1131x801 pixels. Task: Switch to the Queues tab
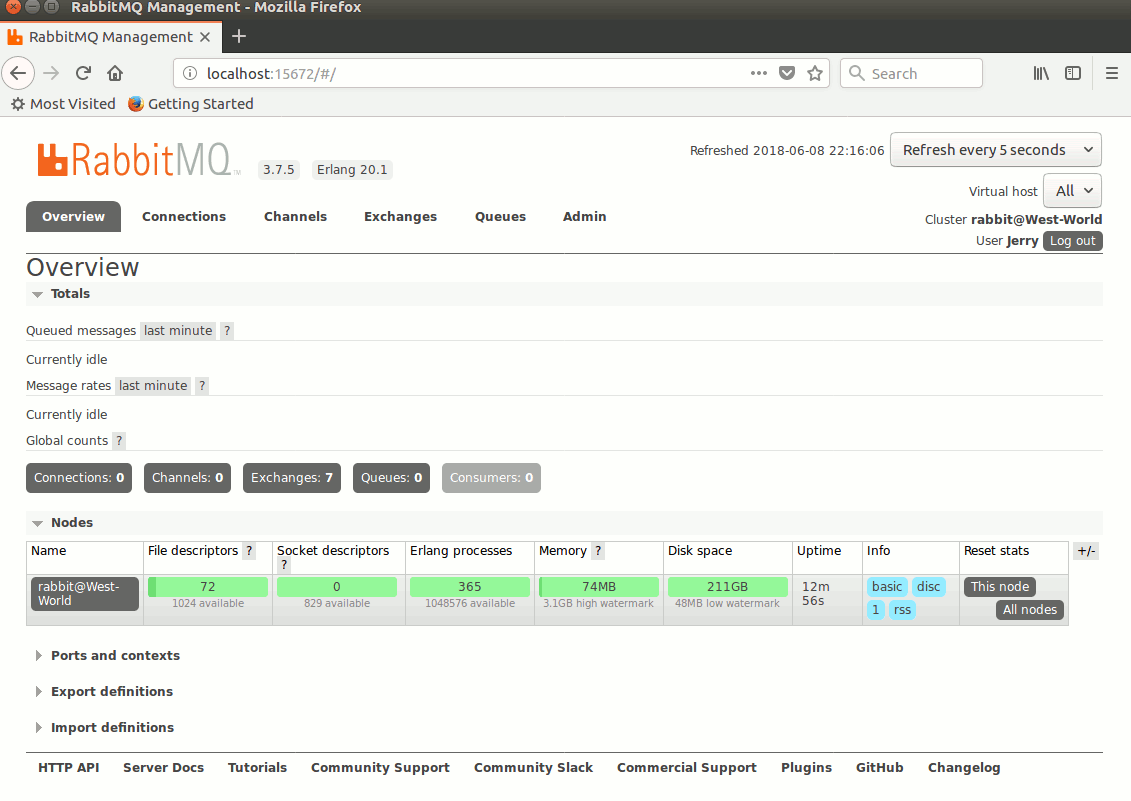pyautogui.click(x=500, y=216)
